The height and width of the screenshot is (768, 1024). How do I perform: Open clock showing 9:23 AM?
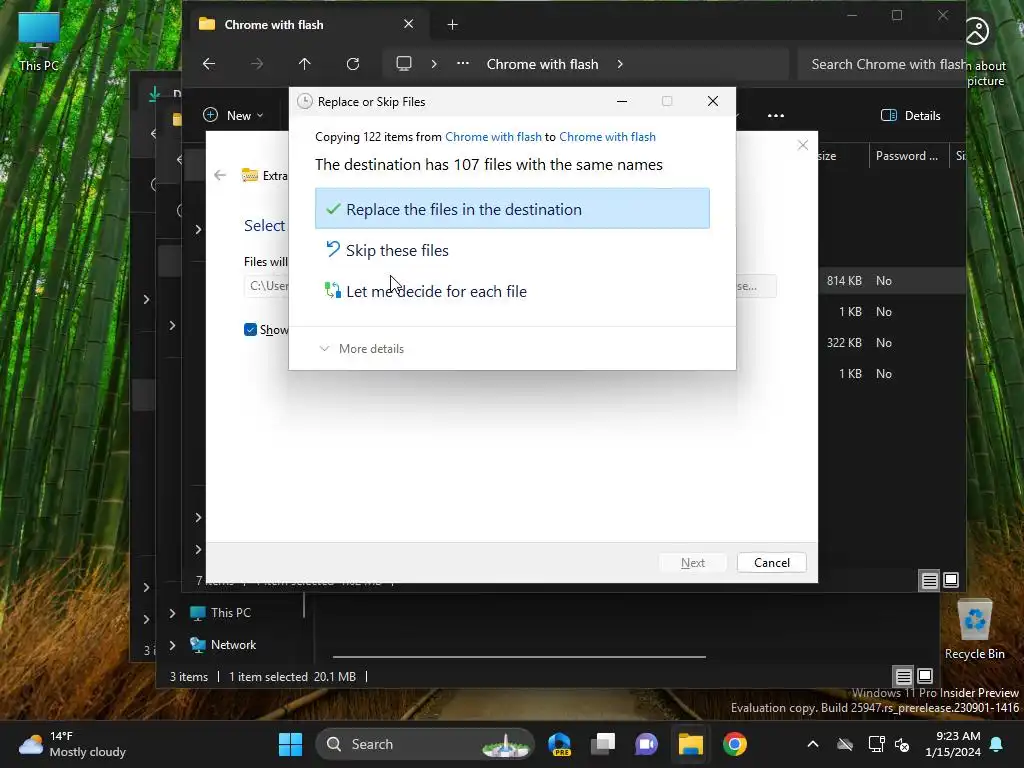(x=952, y=744)
